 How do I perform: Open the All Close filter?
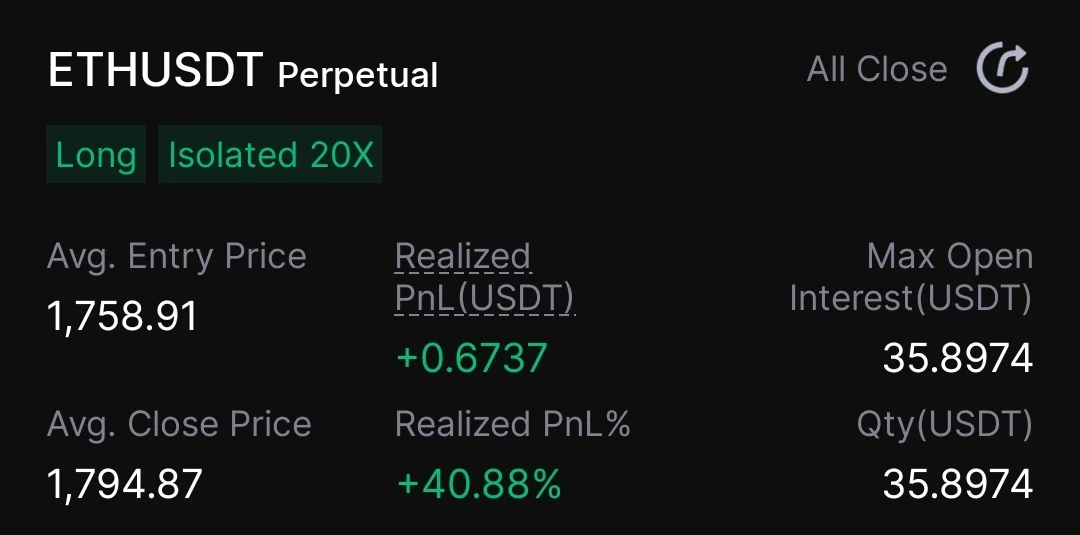(x=876, y=69)
